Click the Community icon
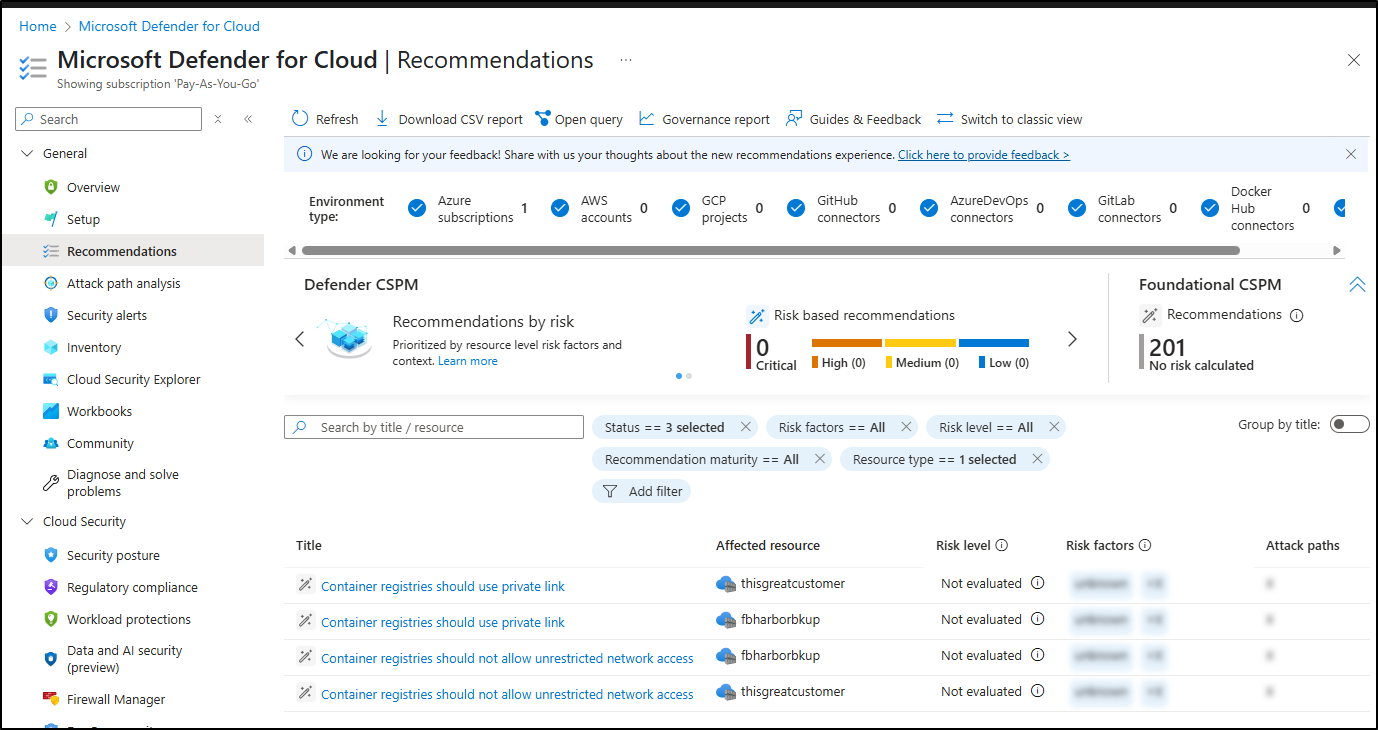This screenshot has height=730, width=1378. pos(51,443)
